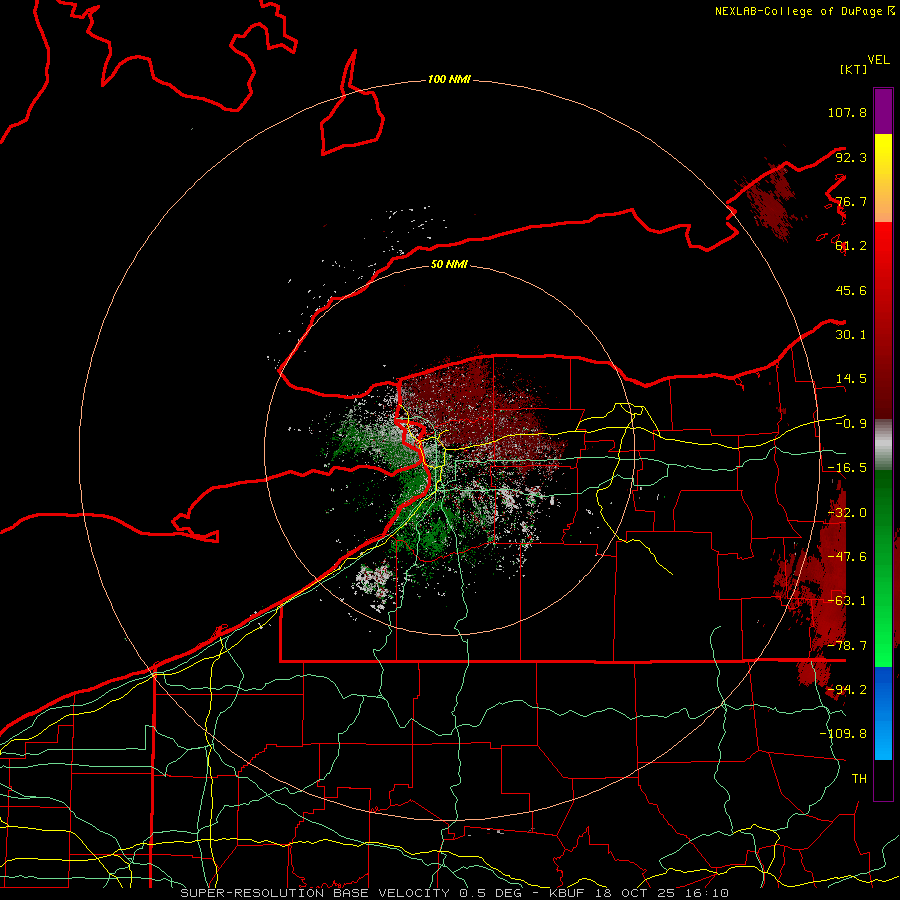Screen dimensions: 900x900
Task: Click the purple top segment of color bar
Action: tap(883, 111)
